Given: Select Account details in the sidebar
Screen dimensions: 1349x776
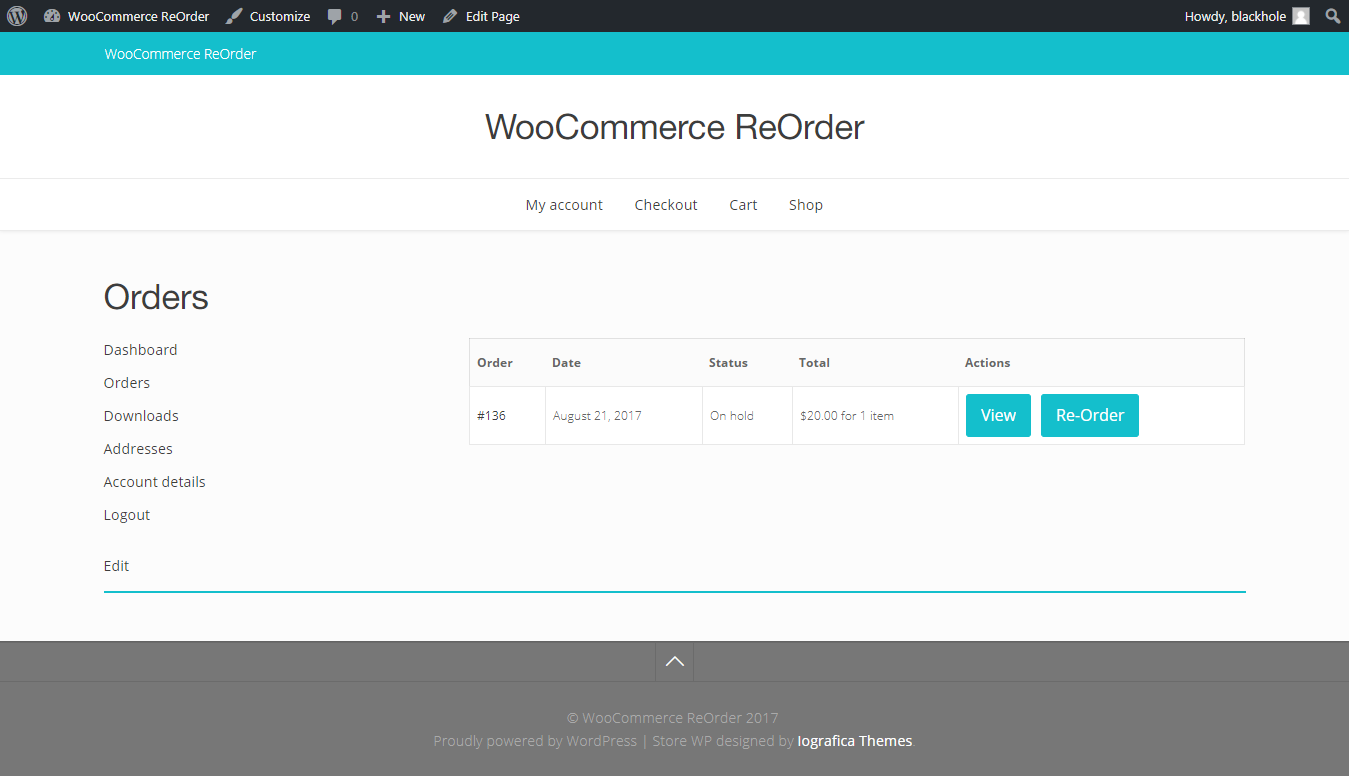Looking at the screenshot, I should (154, 481).
